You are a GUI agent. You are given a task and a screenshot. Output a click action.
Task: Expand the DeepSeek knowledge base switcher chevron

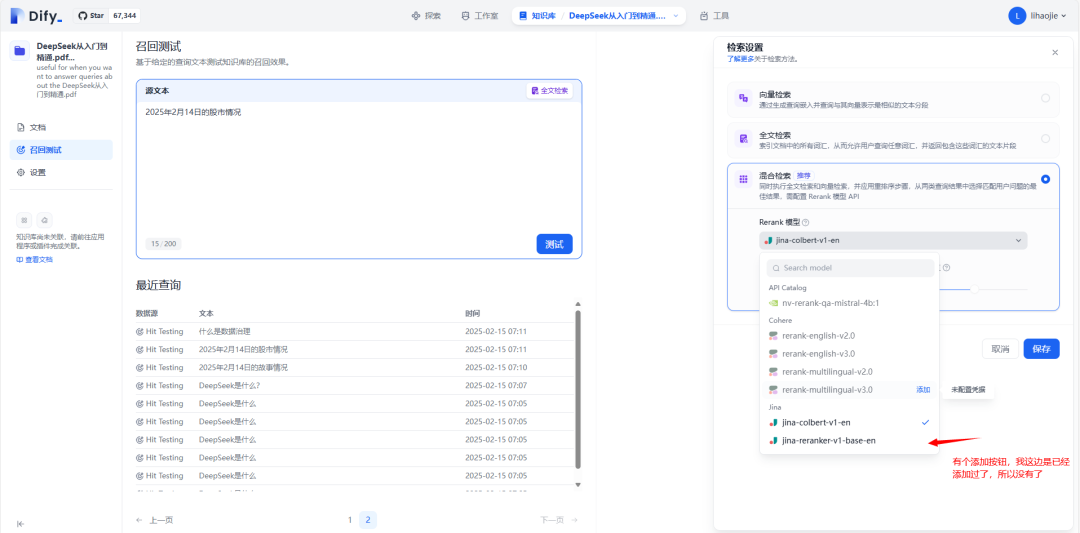click(675, 16)
